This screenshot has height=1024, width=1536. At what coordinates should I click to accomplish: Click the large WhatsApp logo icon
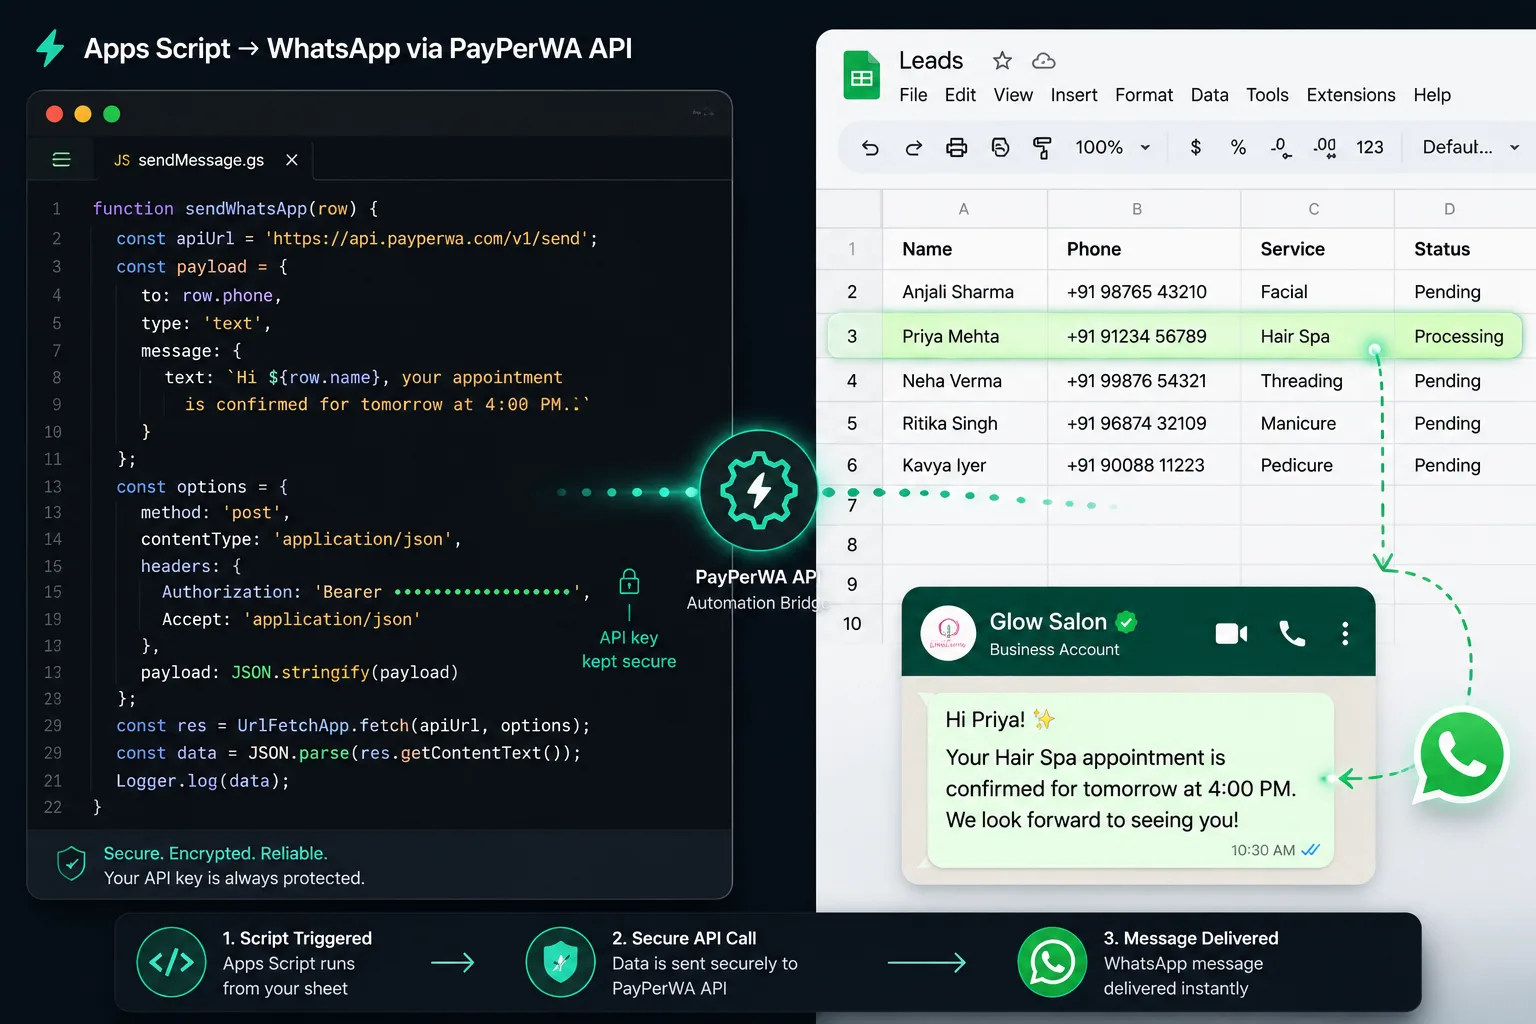coord(1462,756)
